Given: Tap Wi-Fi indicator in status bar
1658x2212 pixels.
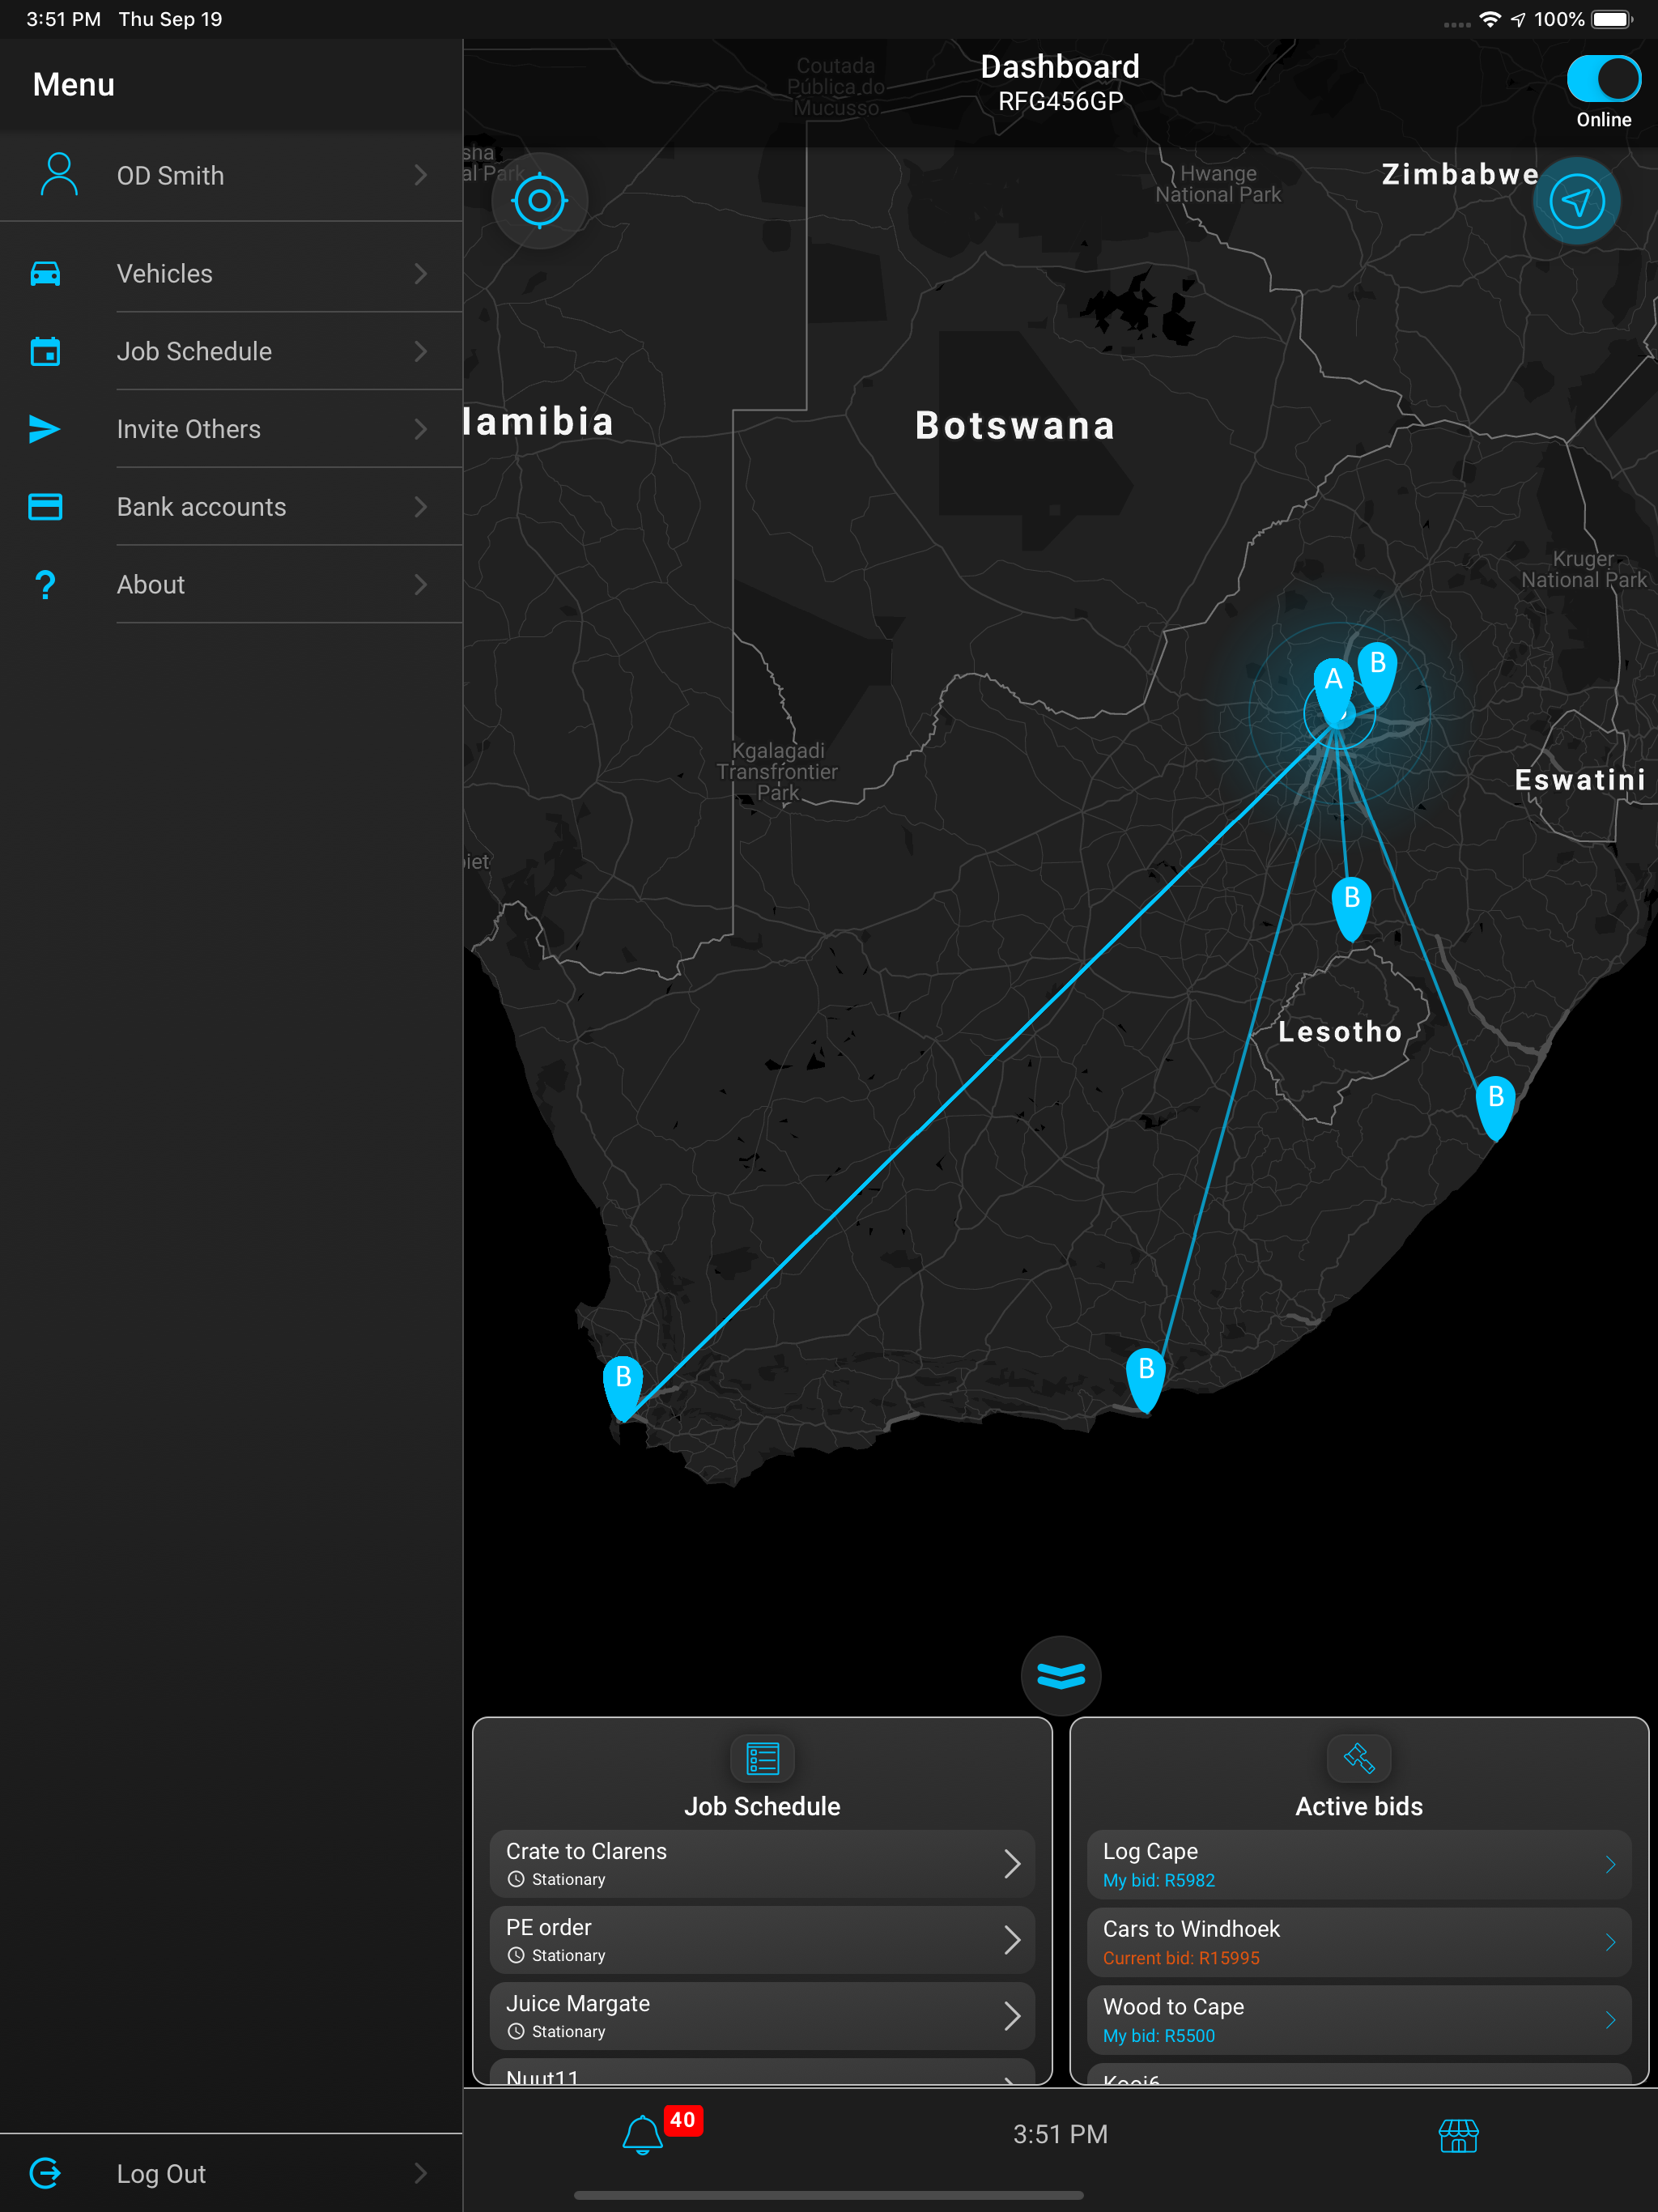Looking at the screenshot, I should click(1489, 19).
